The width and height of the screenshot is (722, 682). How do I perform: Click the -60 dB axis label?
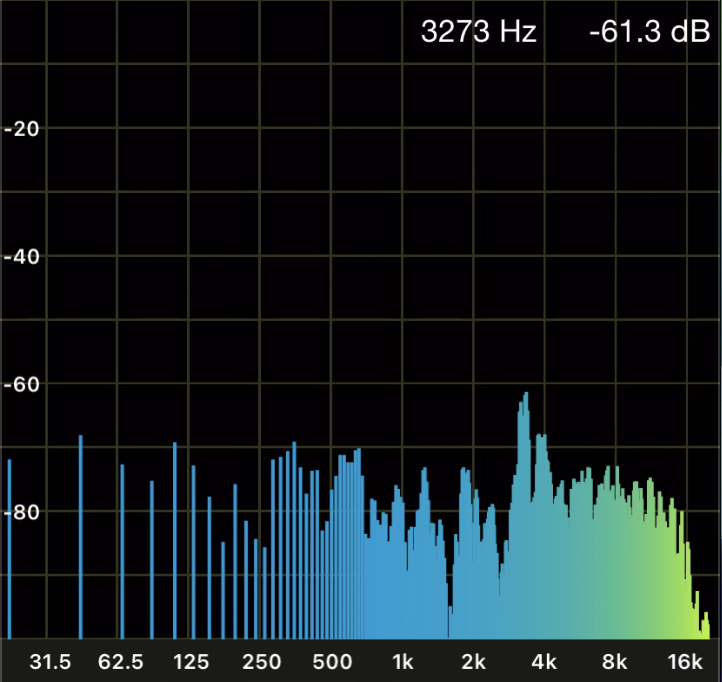[x=22, y=384]
